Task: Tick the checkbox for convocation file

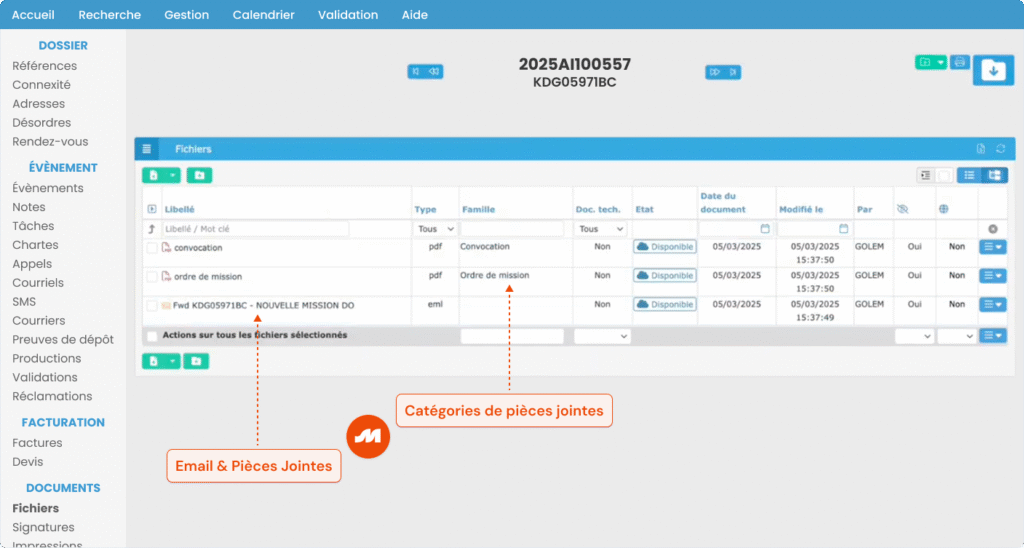Action: 152,248
